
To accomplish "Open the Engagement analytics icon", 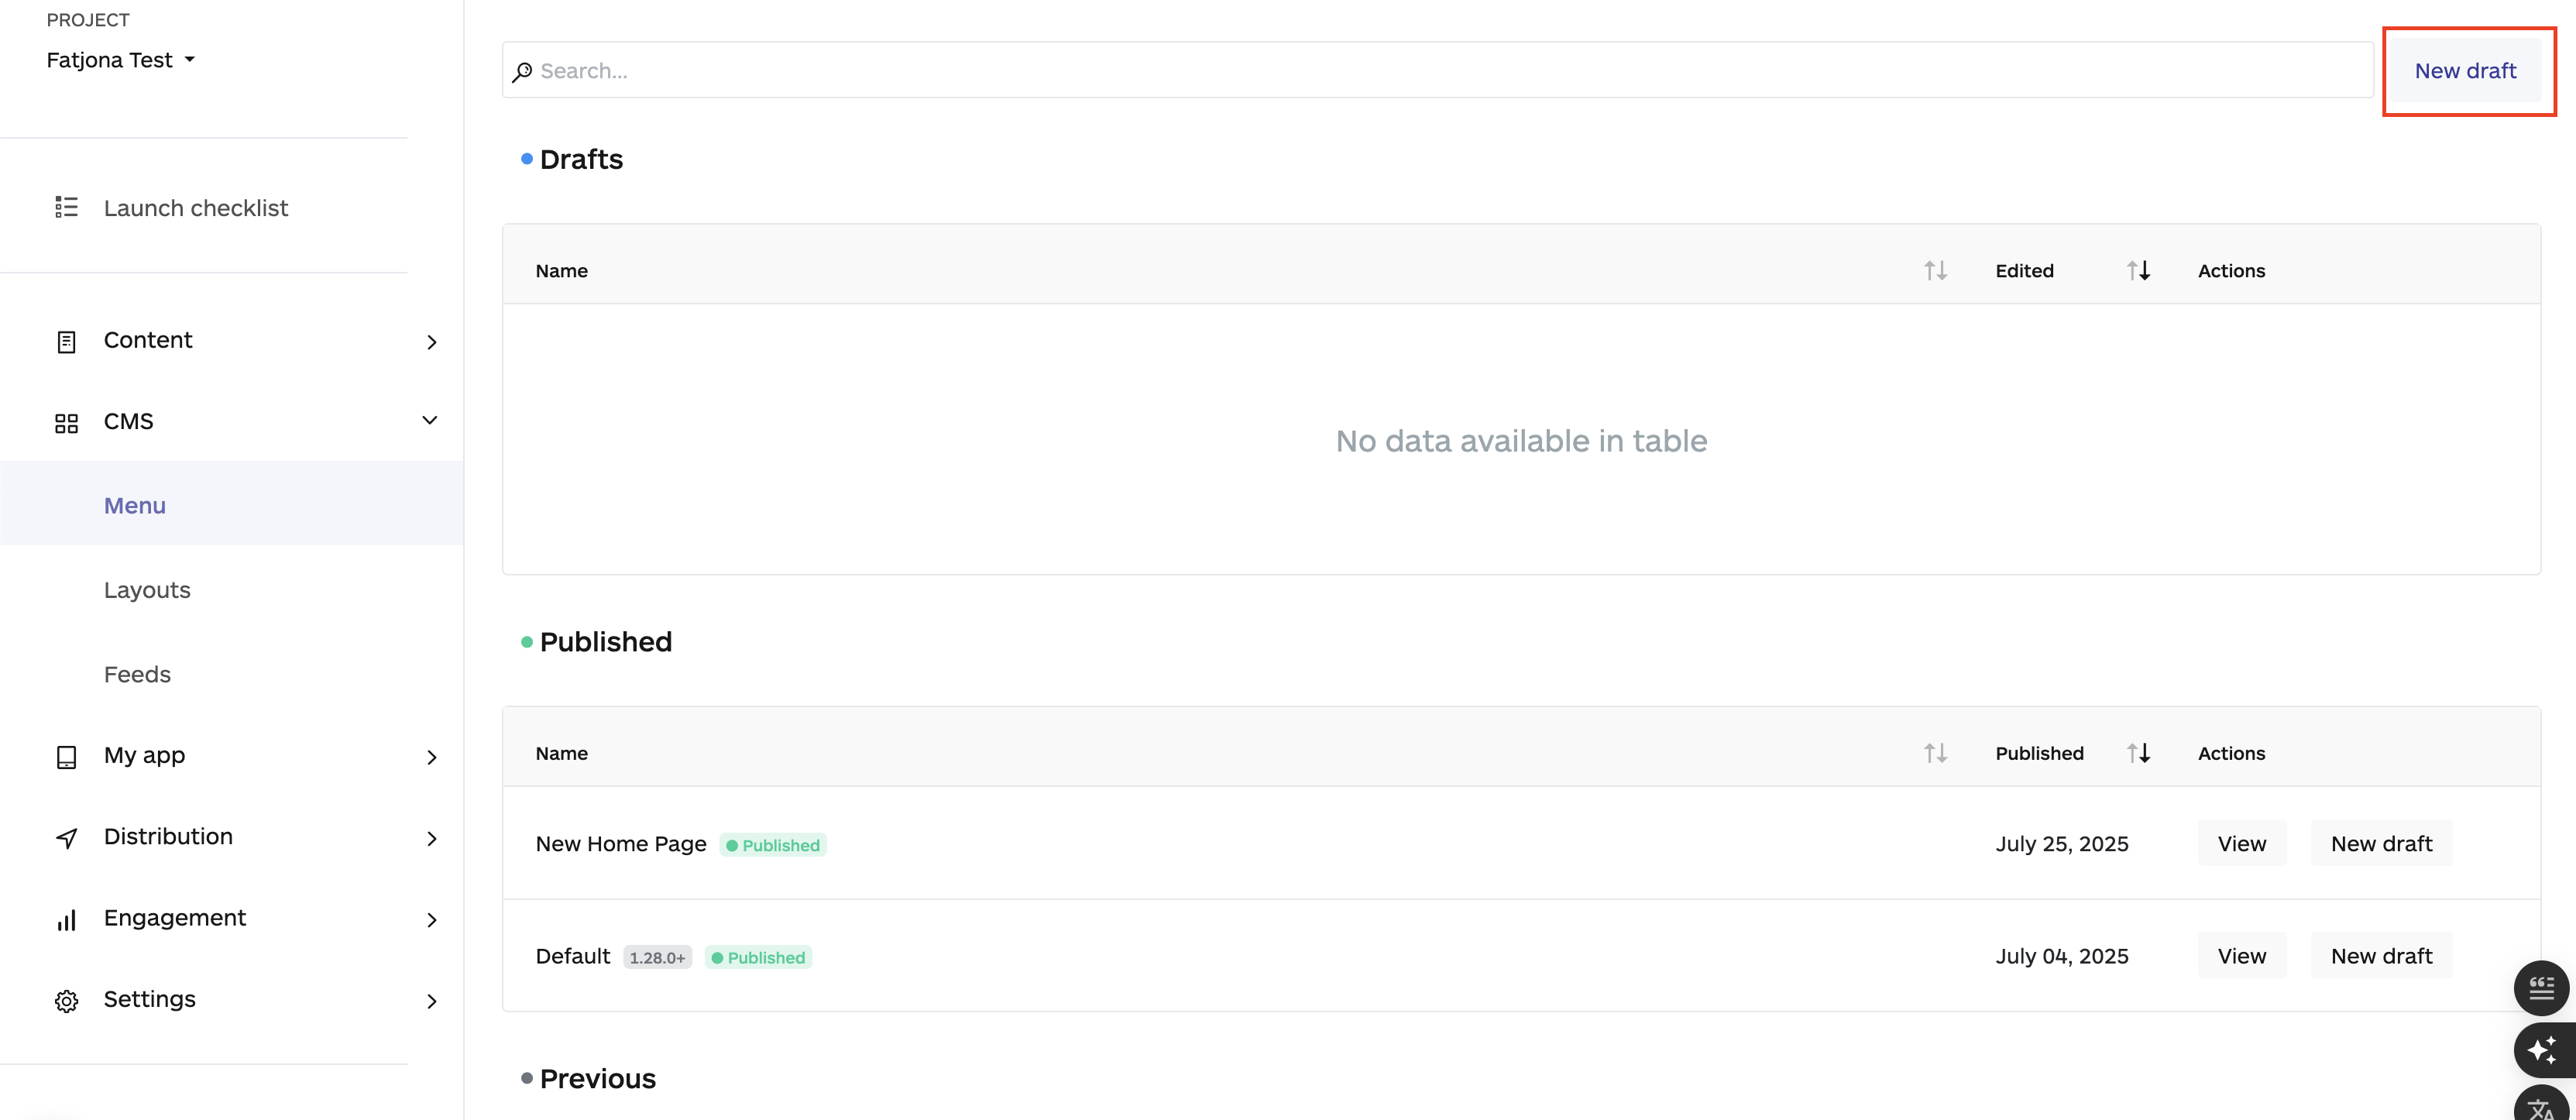I will pyautogui.click(x=66, y=919).
